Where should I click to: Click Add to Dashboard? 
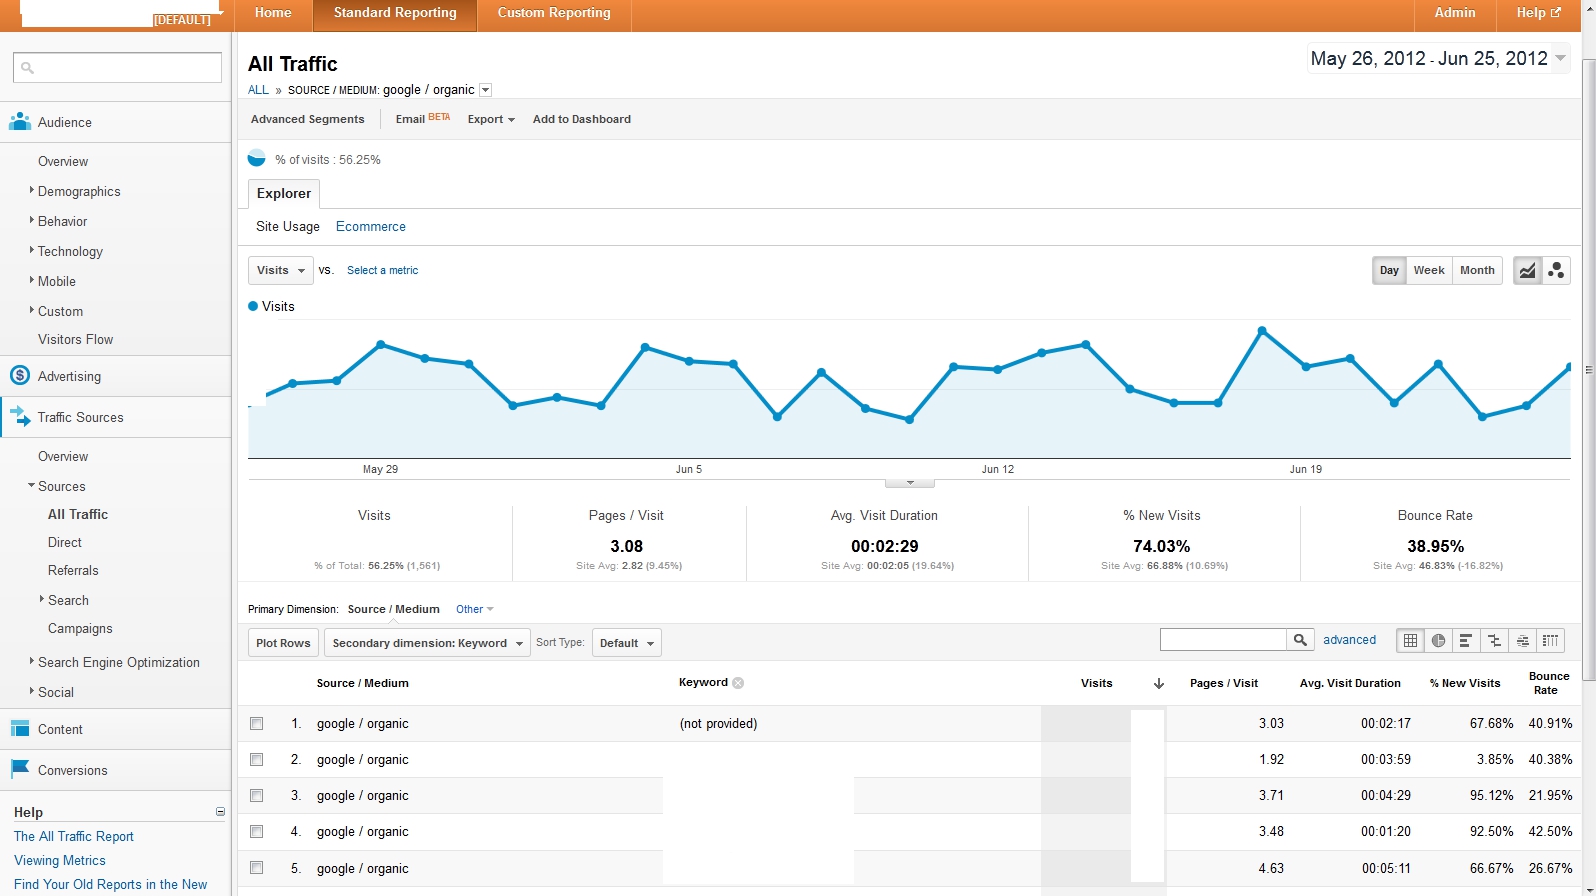pos(582,119)
